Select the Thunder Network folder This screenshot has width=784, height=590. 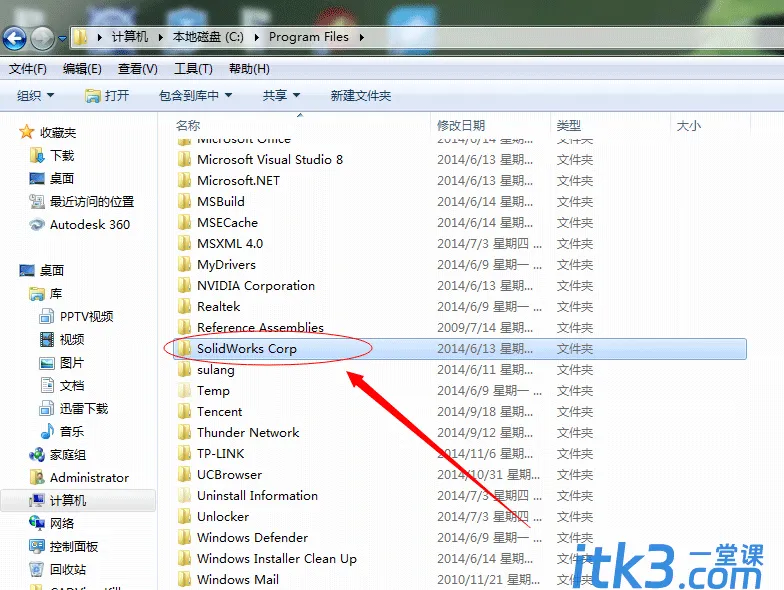point(248,432)
